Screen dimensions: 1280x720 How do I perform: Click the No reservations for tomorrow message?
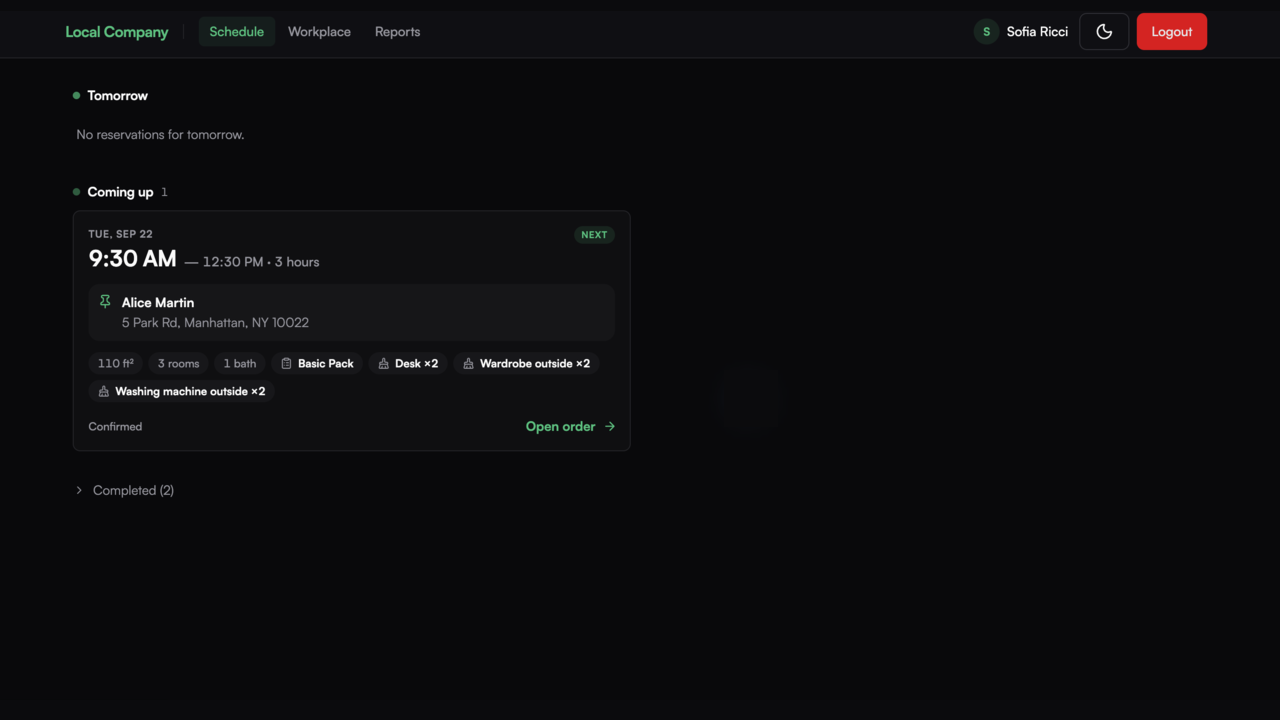click(x=160, y=134)
